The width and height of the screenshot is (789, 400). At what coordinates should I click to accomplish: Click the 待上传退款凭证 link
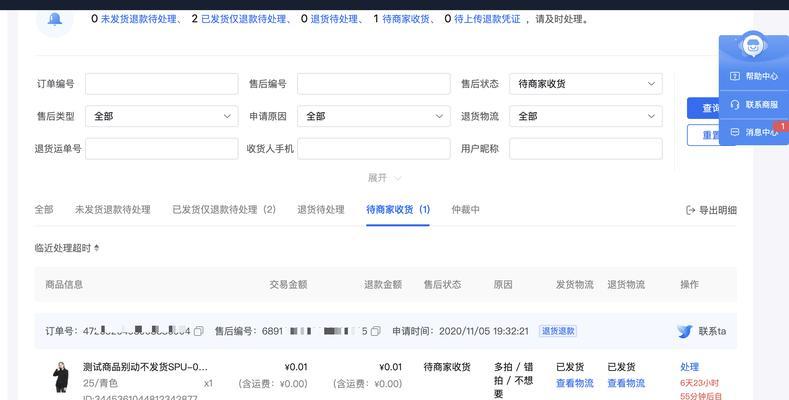pyautogui.click(x=490, y=19)
